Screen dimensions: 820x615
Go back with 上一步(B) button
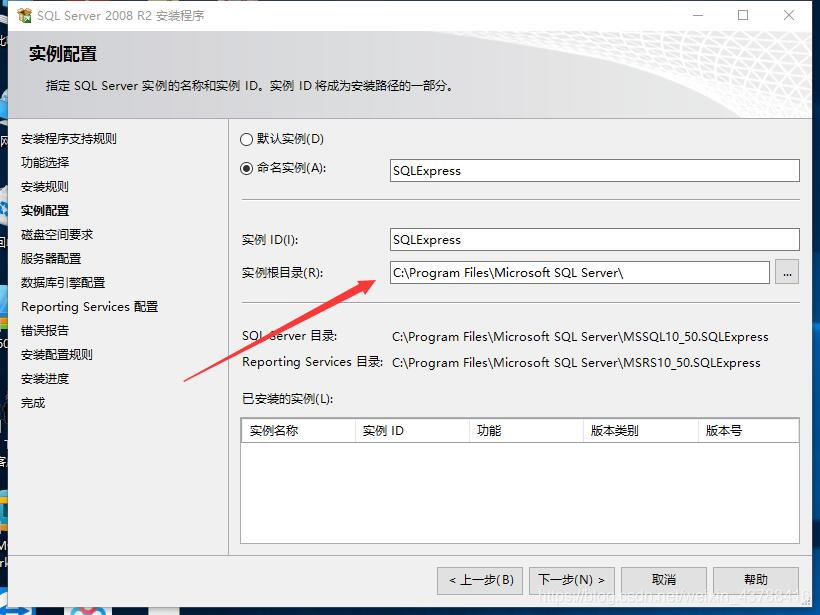(480, 580)
